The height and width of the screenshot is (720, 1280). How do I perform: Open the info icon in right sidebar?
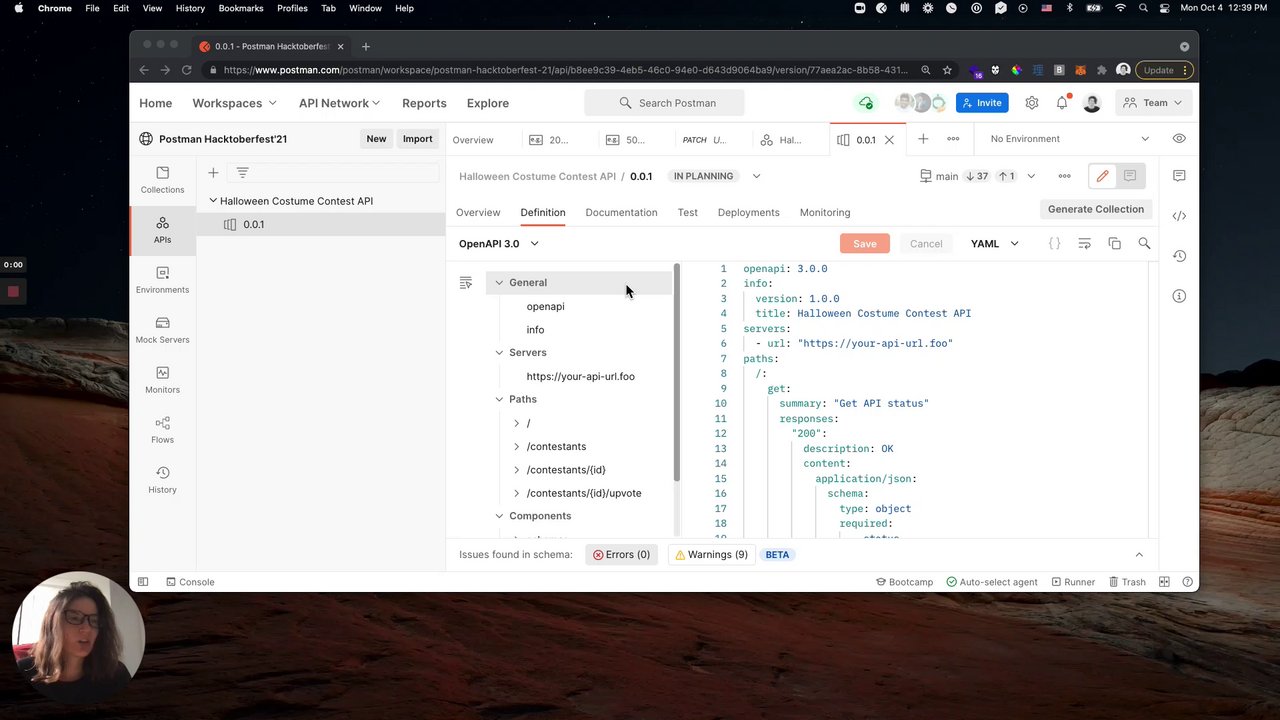[x=1179, y=296]
